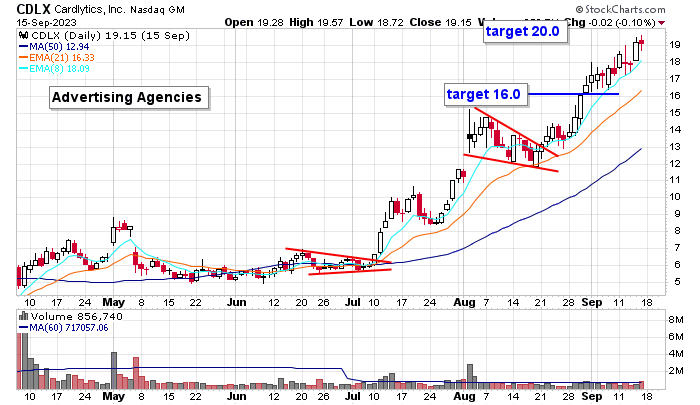The width and height of the screenshot is (700, 405).
Task: Click the MA(60) 717057.06 volume legend
Action: pyautogui.click(x=64, y=328)
